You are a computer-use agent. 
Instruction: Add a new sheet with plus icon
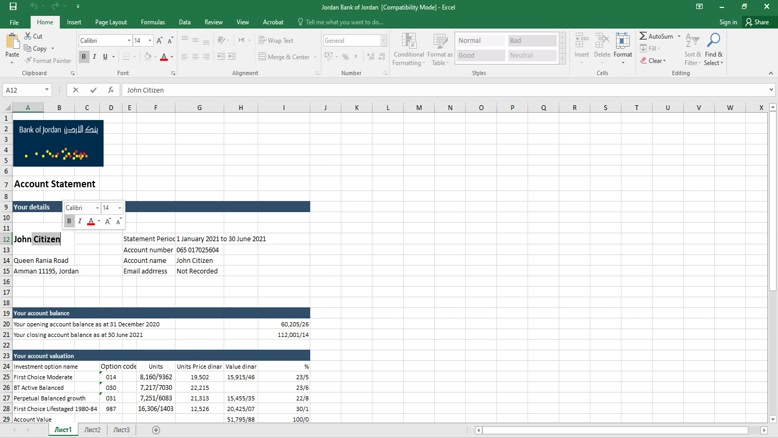[156, 430]
